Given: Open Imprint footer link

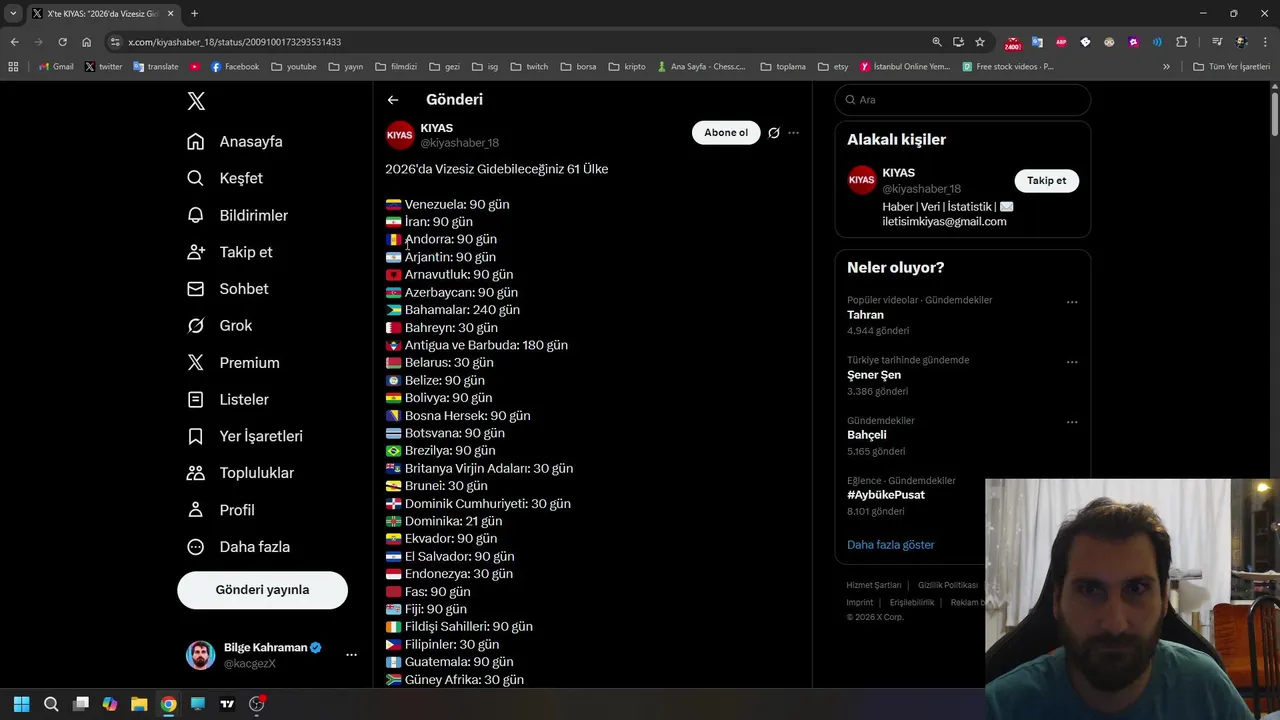Looking at the screenshot, I should click(x=860, y=602).
